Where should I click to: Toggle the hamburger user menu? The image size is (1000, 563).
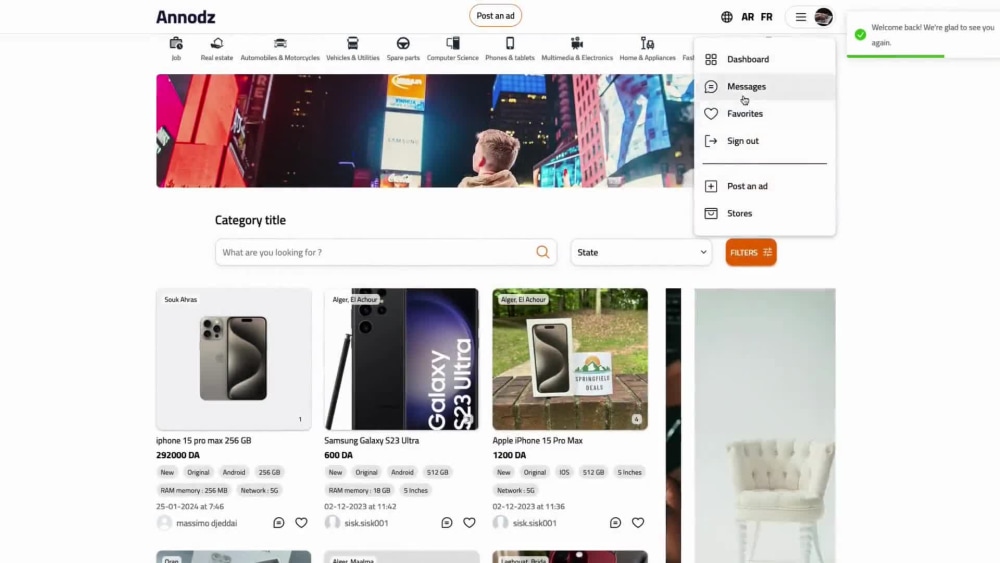click(800, 17)
